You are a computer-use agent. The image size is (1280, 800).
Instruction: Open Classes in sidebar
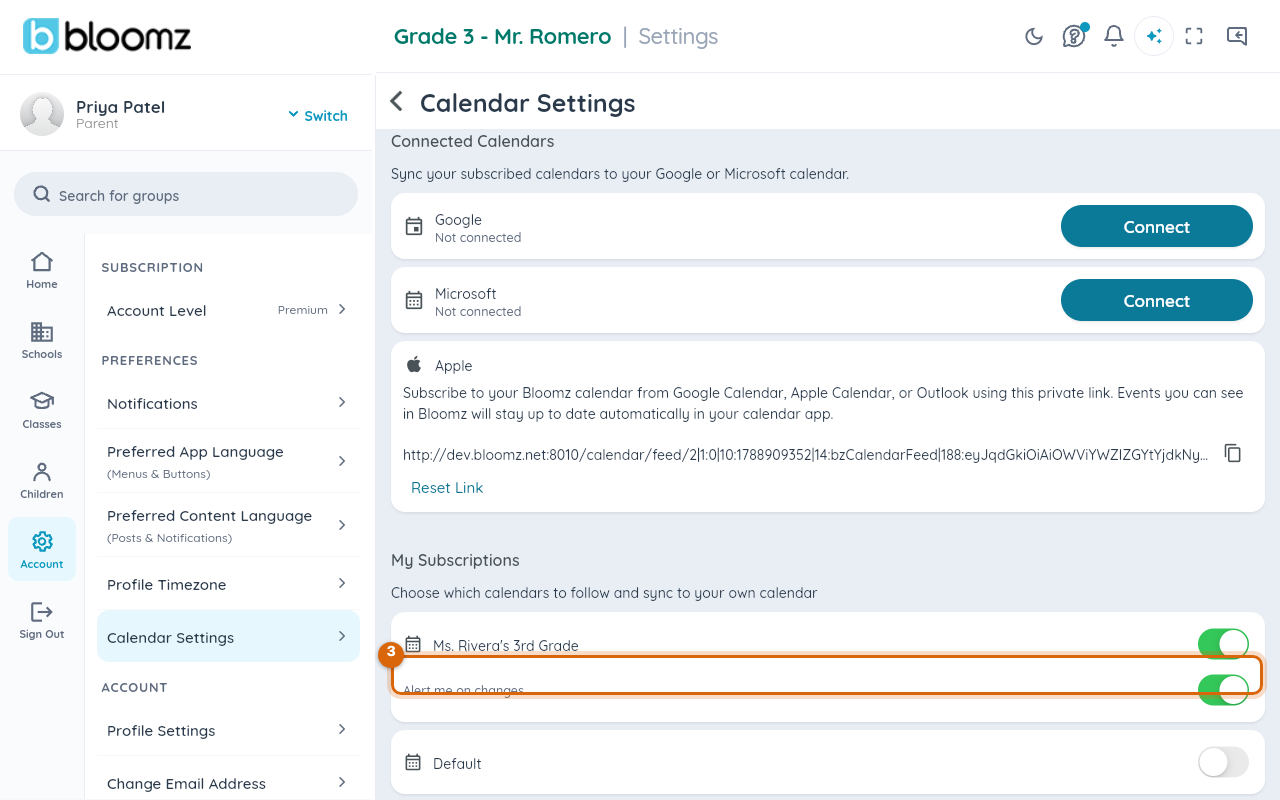pos(42,411)
